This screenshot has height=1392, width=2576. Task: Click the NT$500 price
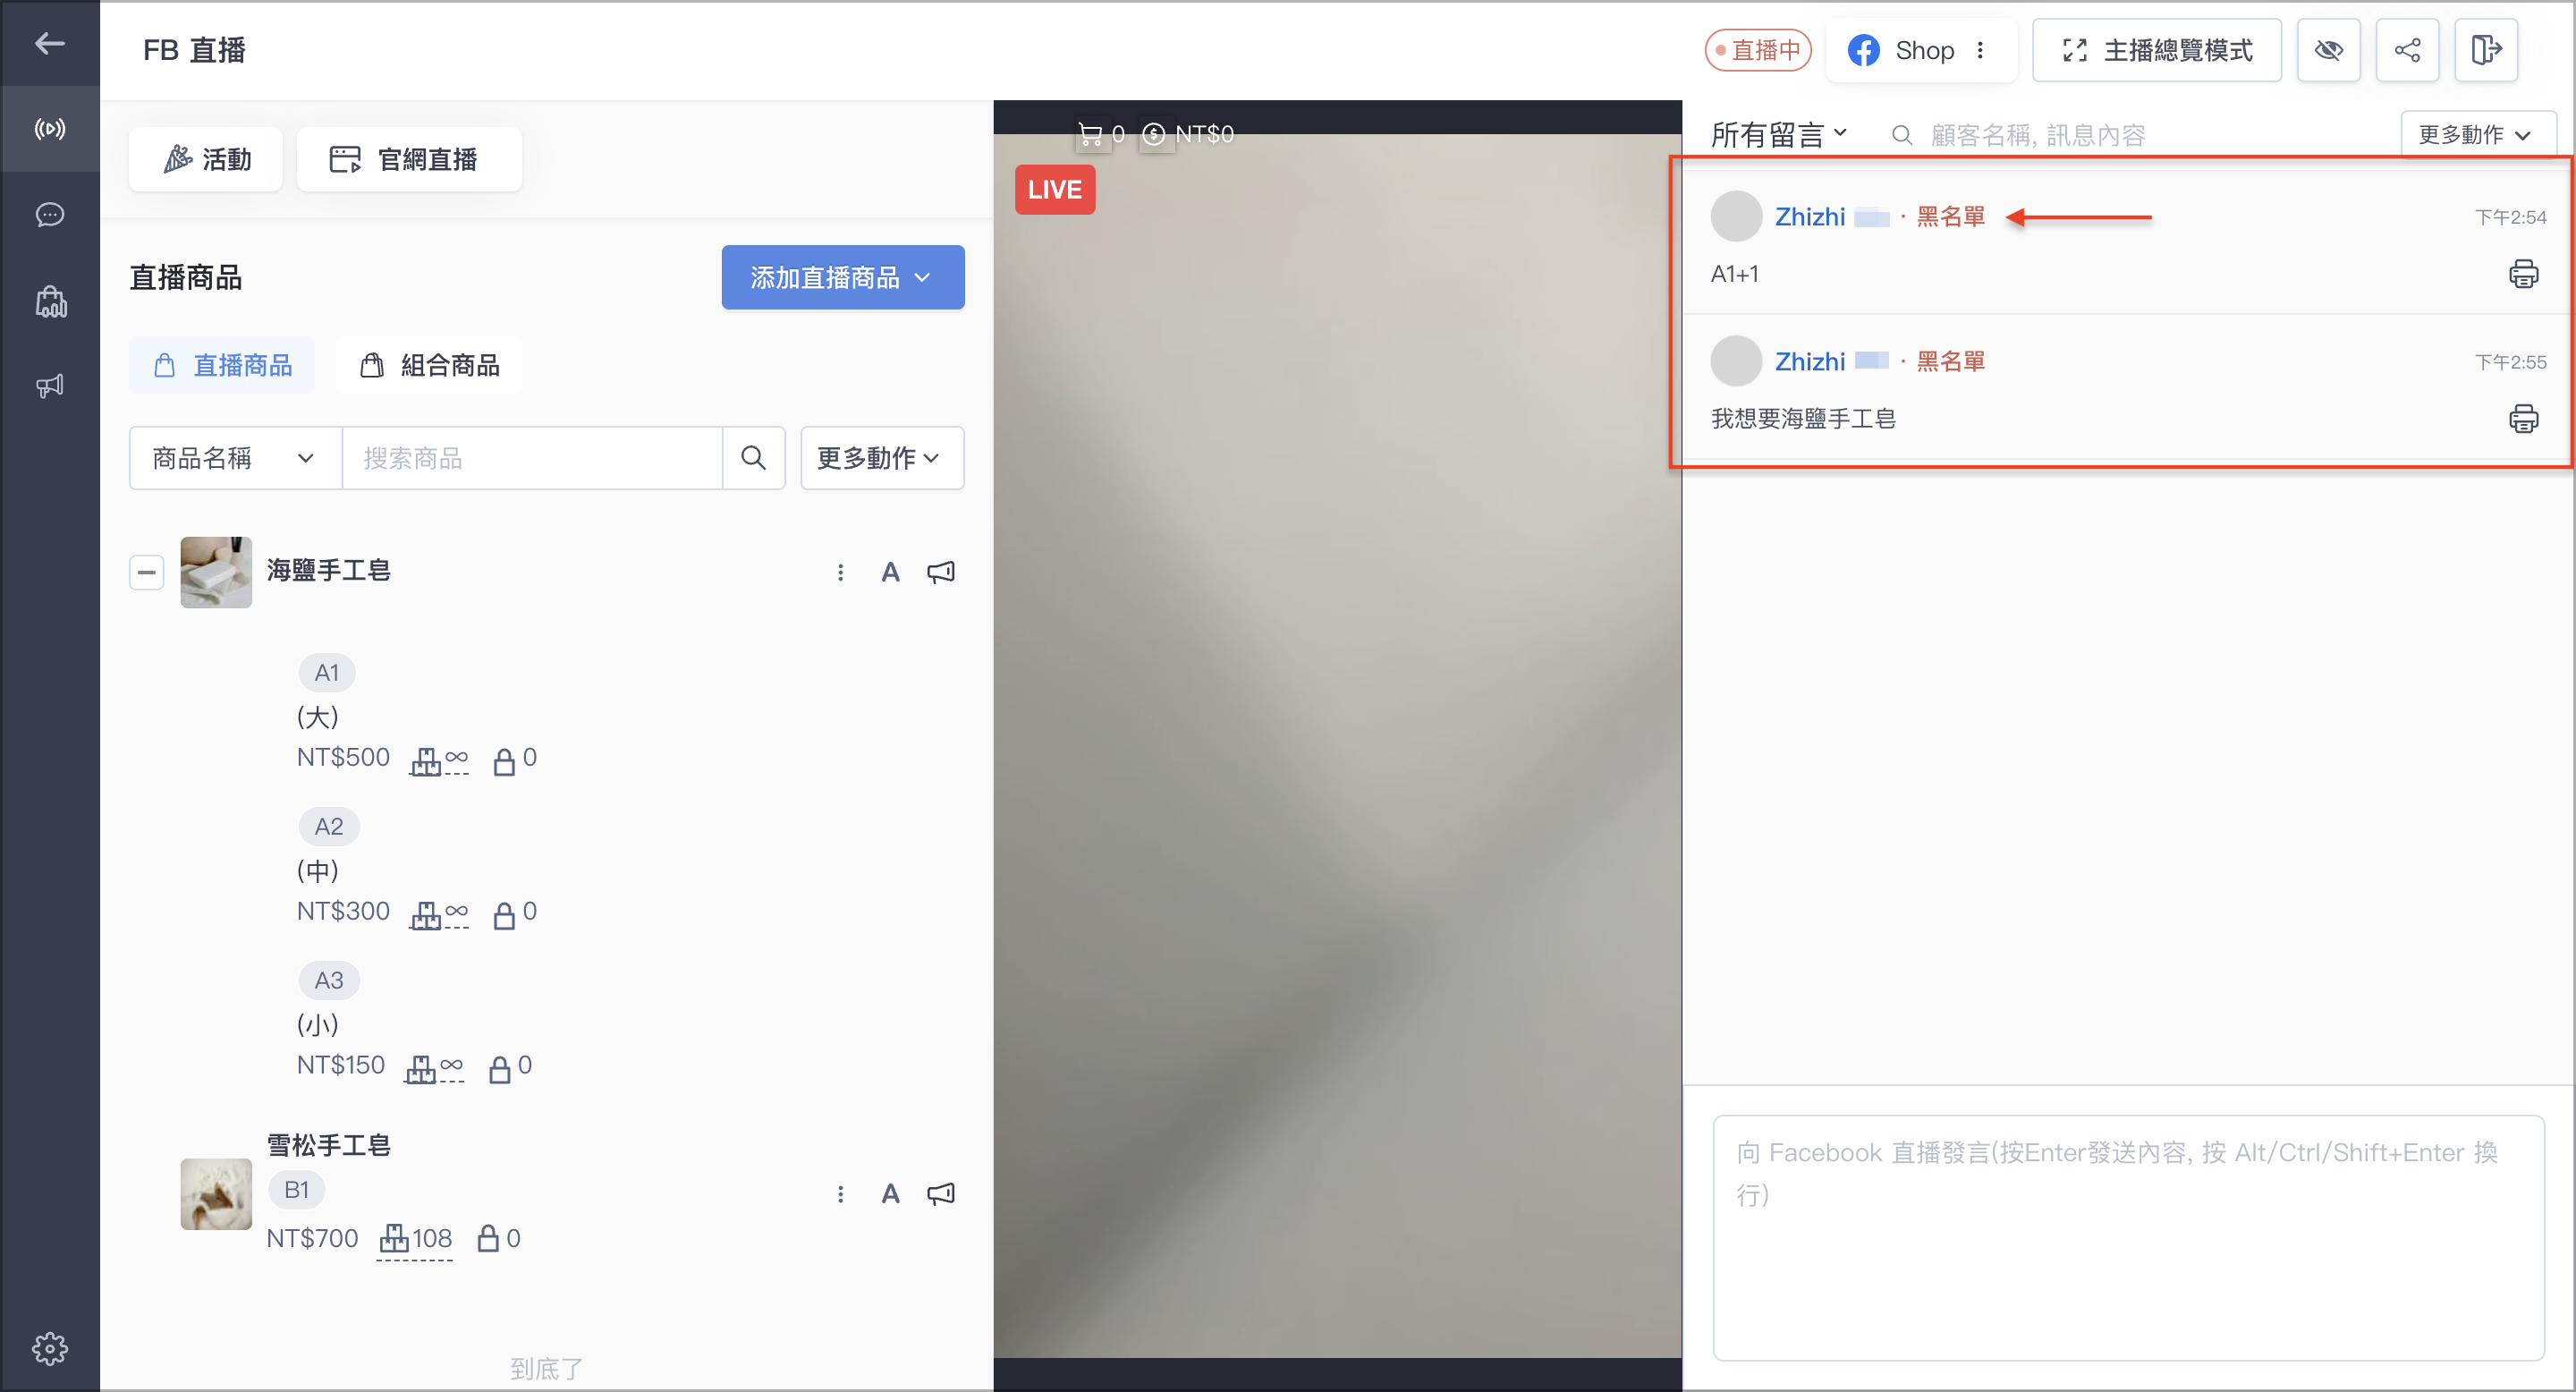click(343, 758)
